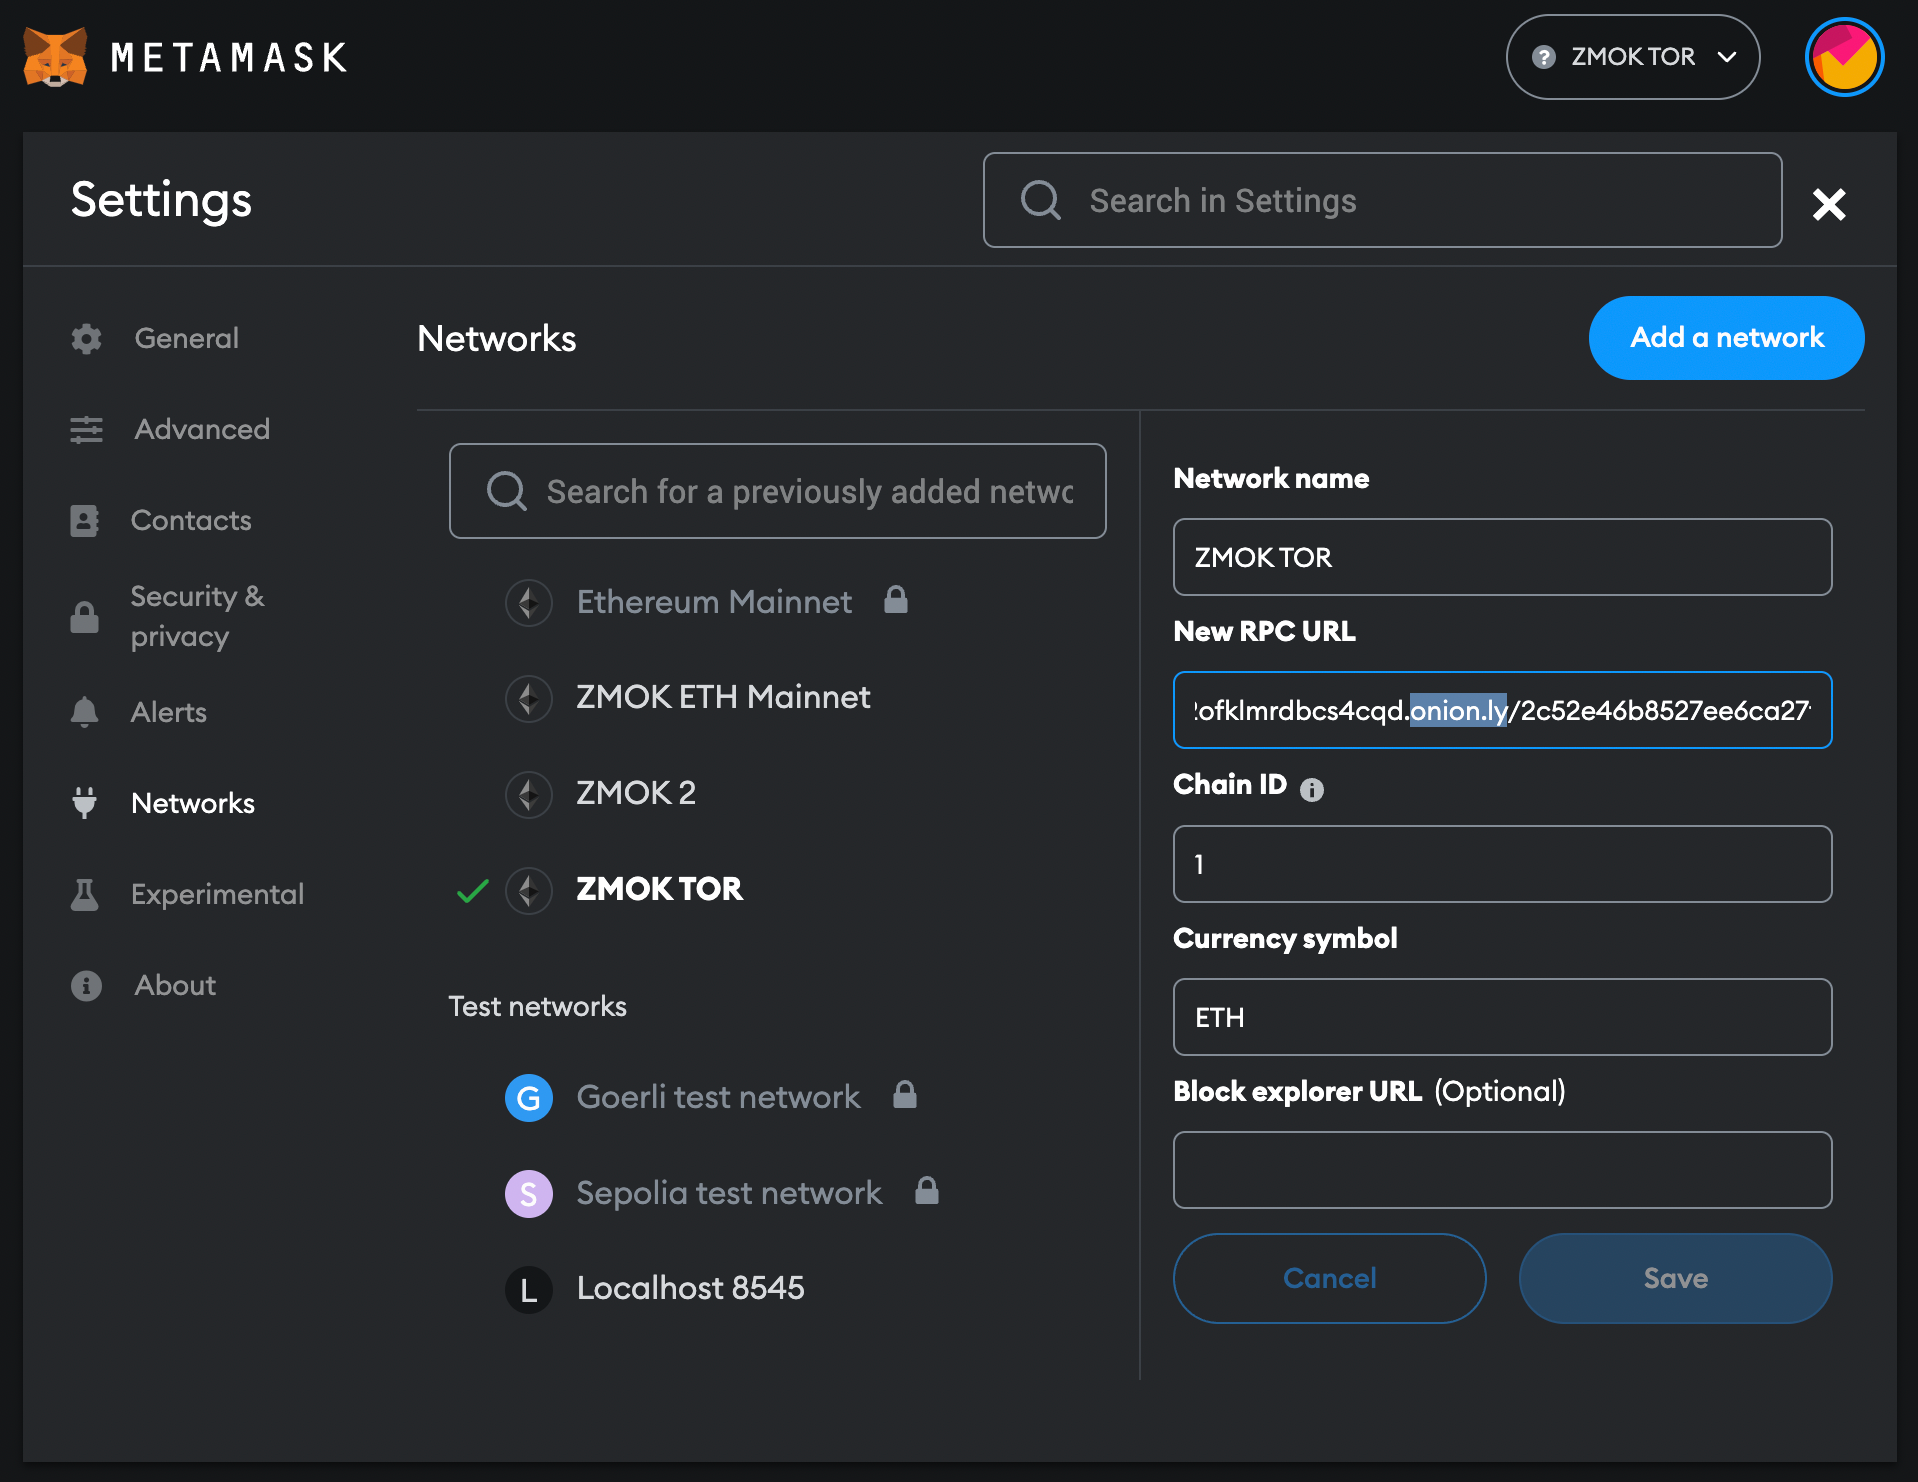
Task: Click the magnifier icon in network search
Action: (x=506, y=491)
